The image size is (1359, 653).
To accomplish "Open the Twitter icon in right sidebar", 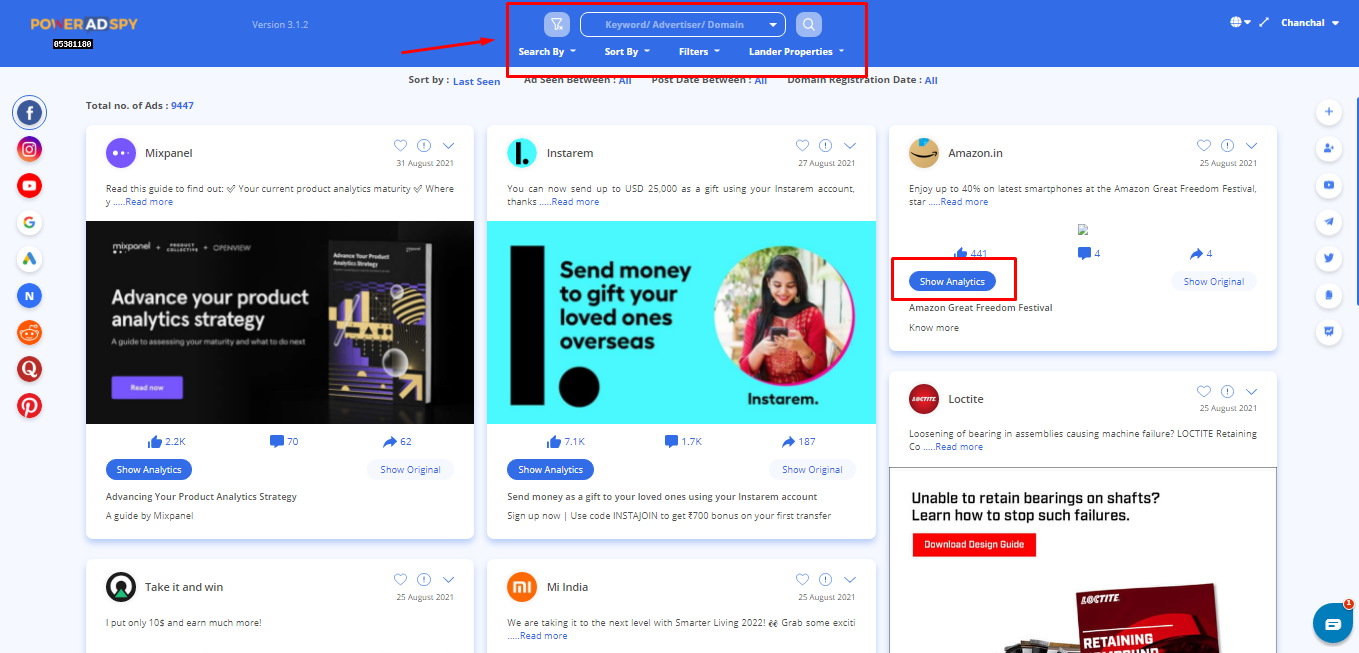I will tap(1329, 258).
